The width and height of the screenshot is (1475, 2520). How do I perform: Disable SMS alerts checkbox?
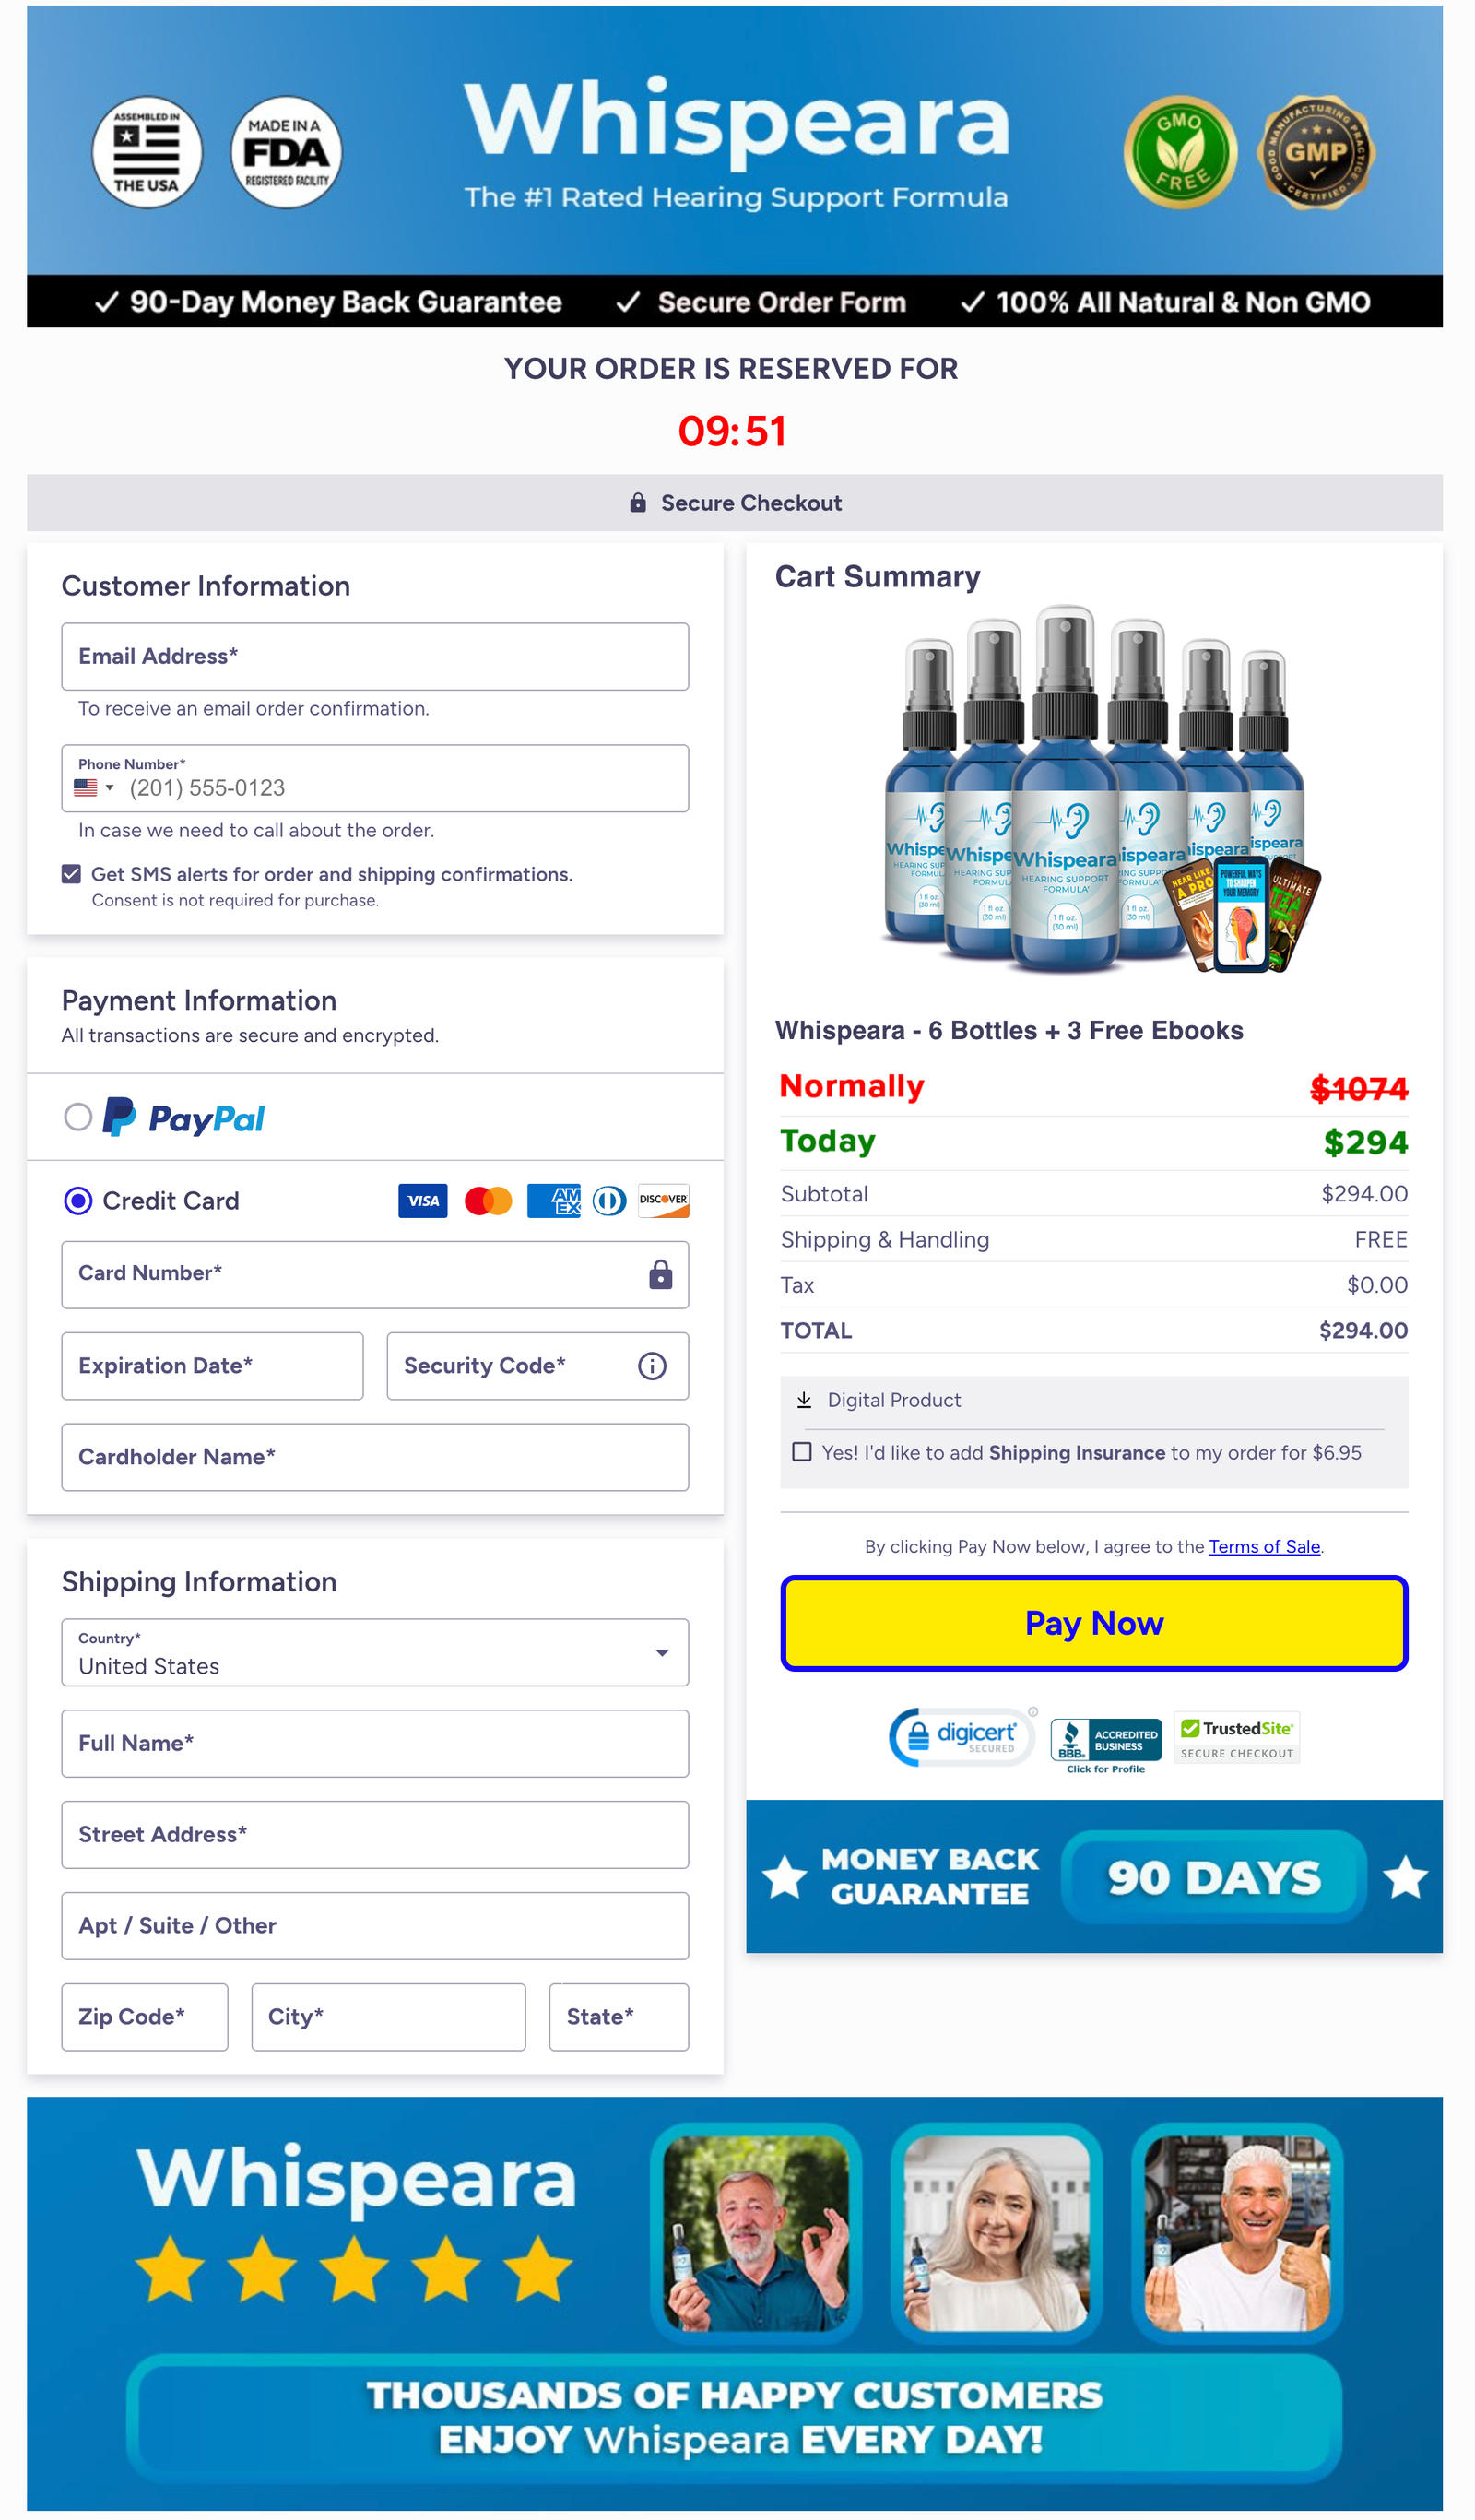71,874
